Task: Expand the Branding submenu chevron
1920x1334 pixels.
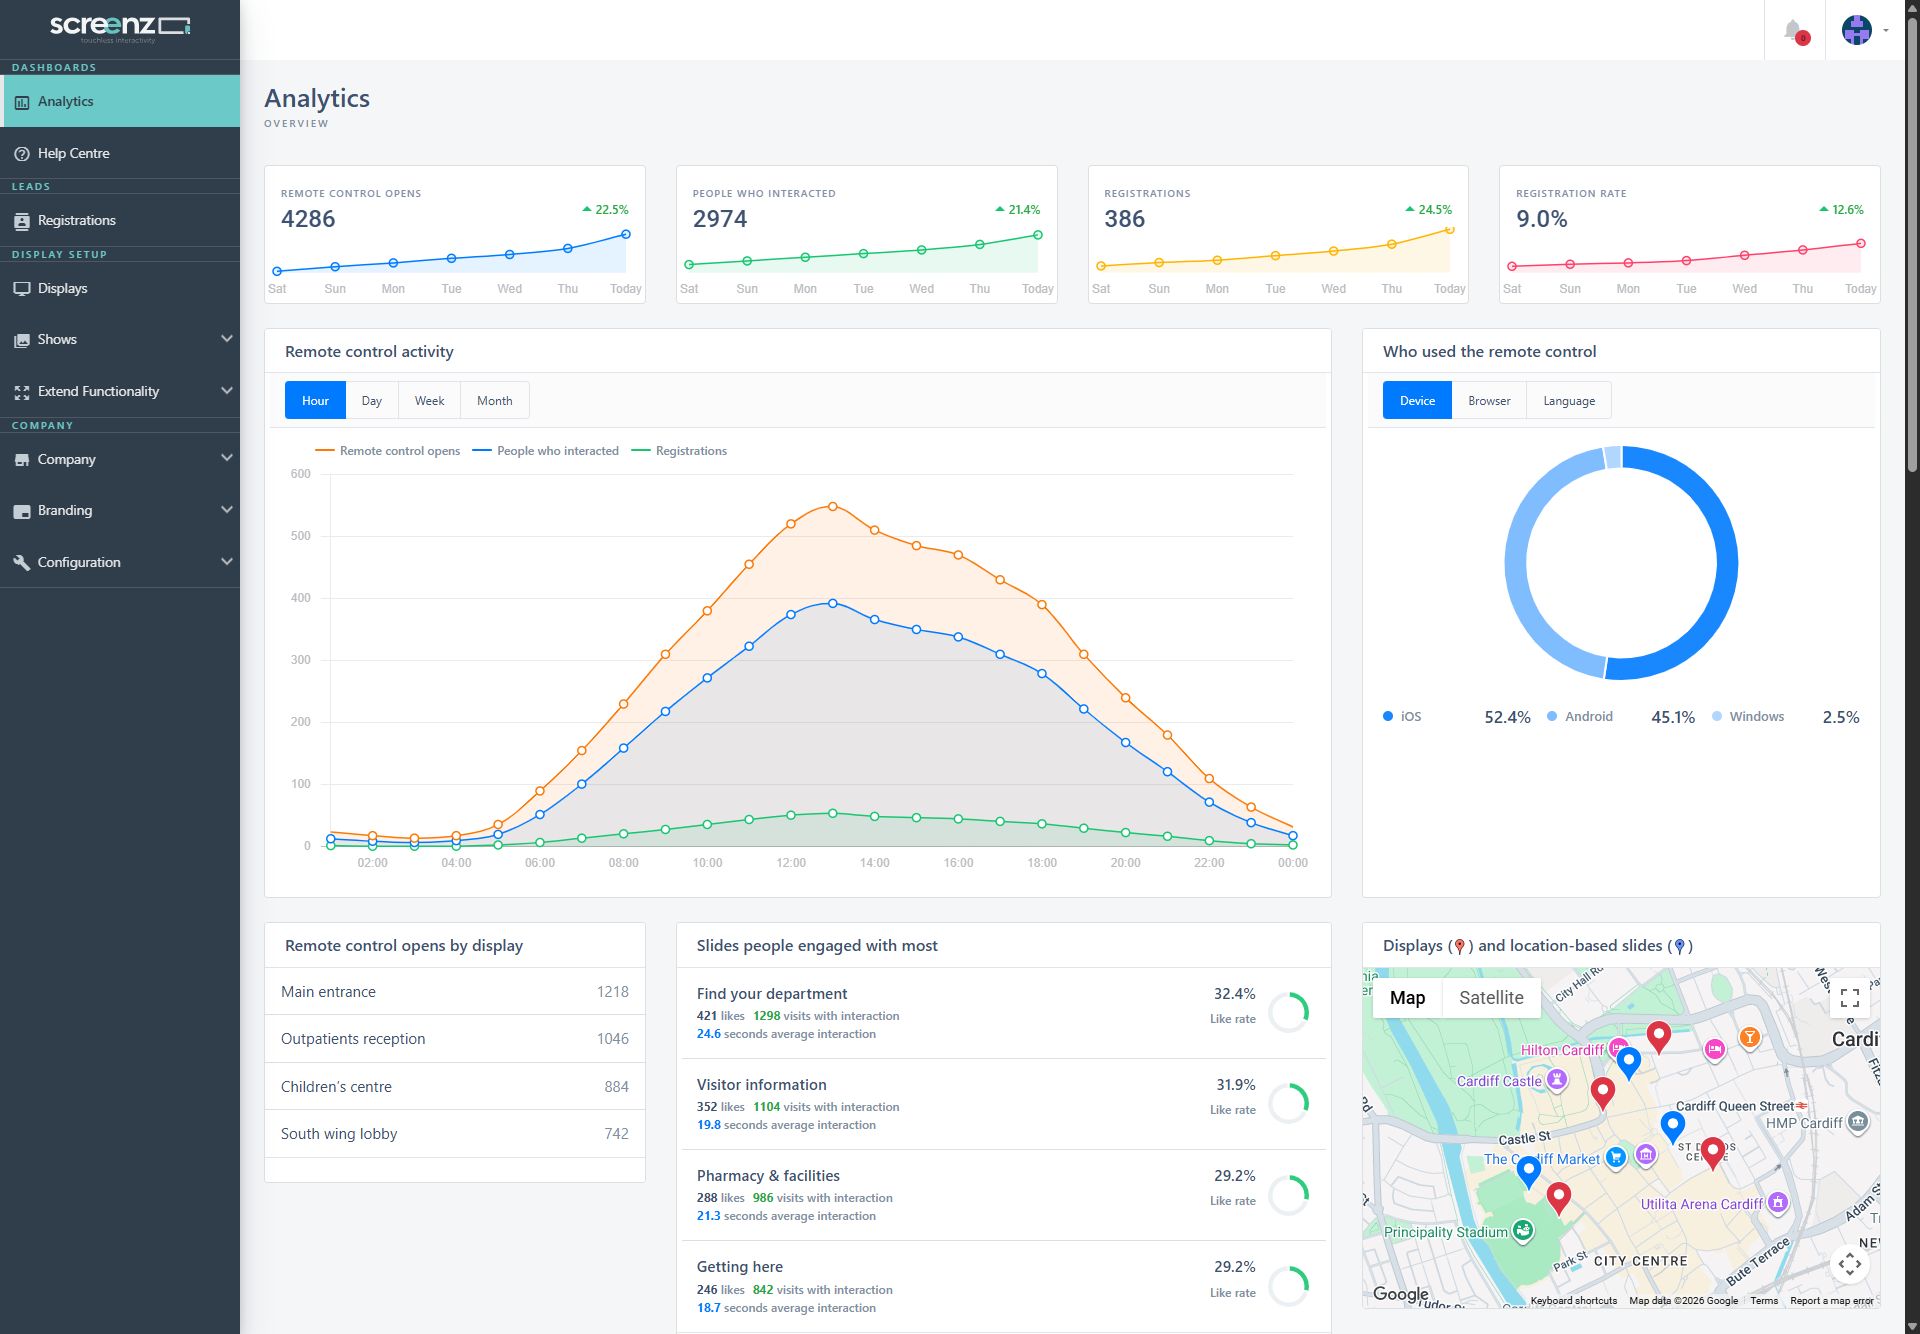Action: pos(227,510)
